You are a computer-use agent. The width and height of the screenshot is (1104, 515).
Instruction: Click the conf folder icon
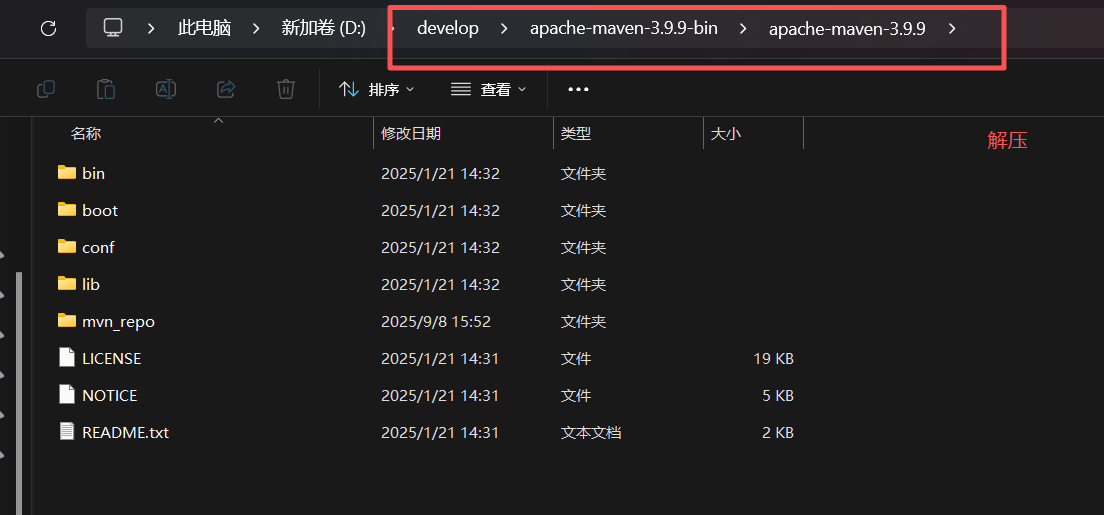(67, 247)
